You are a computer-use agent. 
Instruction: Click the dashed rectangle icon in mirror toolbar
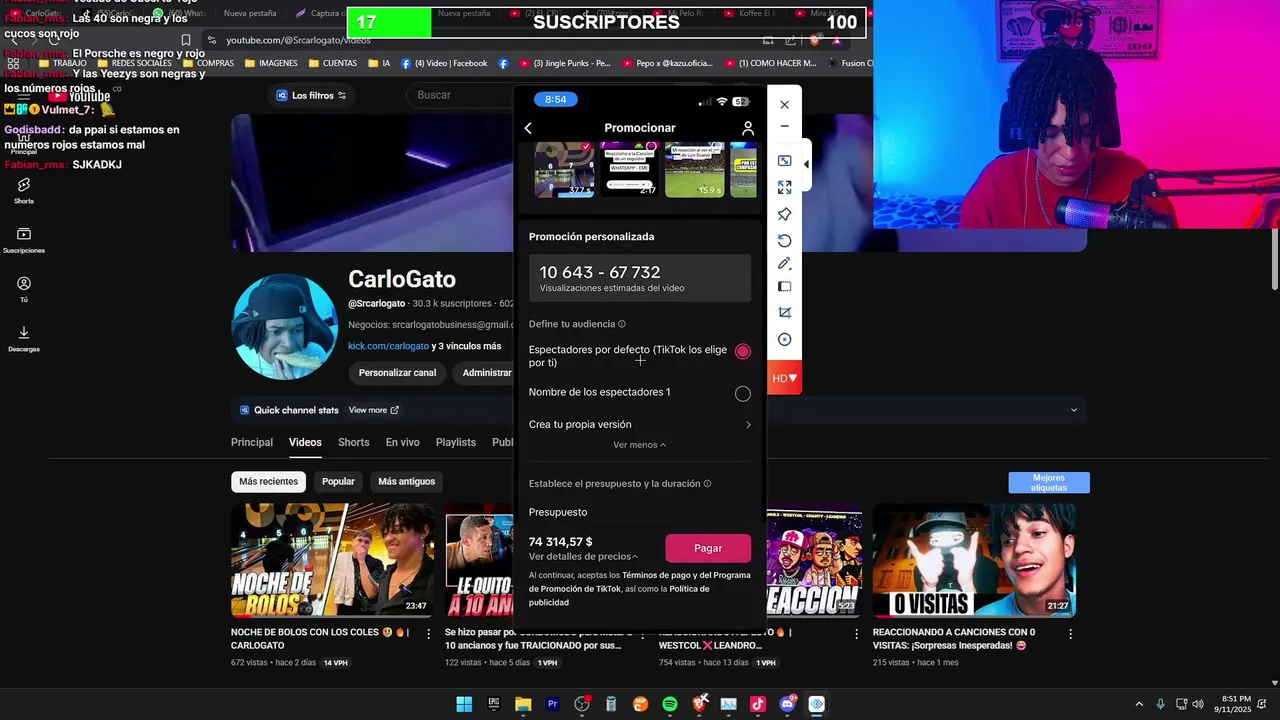784,287
